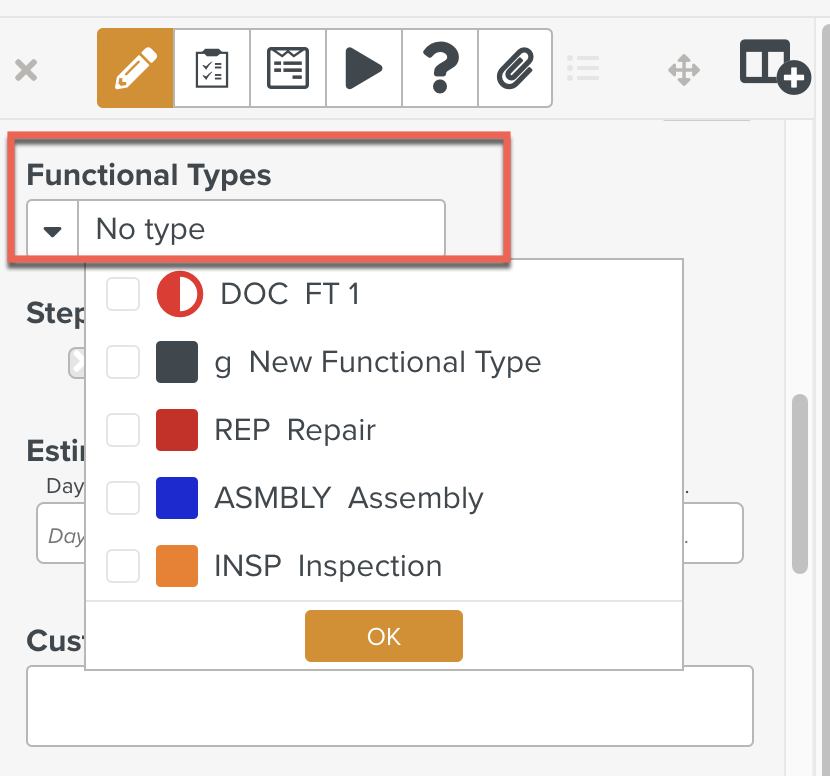Click the notes clipboard icon

click(x=287, y=68)
